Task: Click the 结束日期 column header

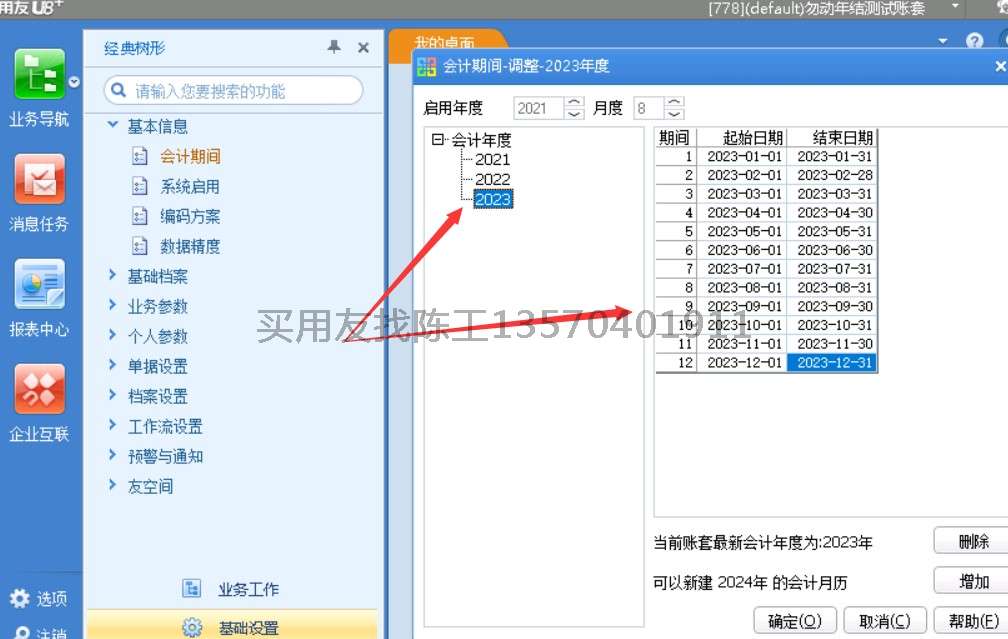Action: click(832, 138)
